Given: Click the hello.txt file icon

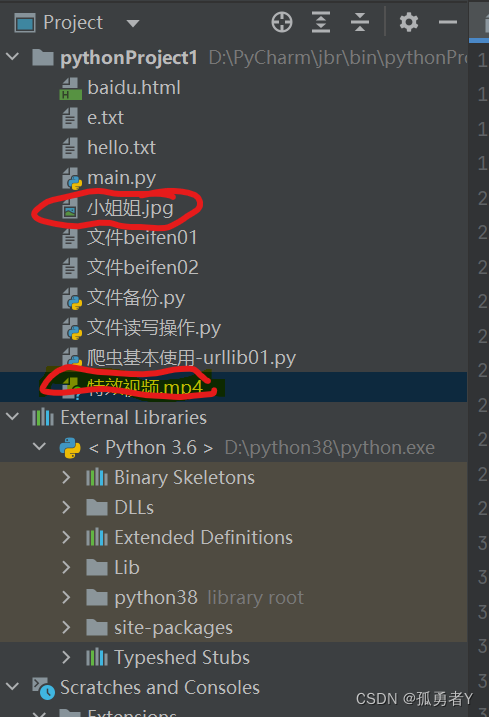Looking at the screenshot, I should tap(70, 148).
